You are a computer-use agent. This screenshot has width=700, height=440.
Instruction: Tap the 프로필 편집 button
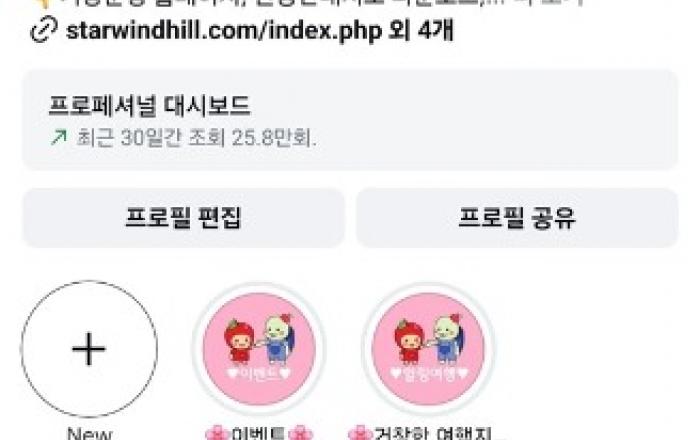183,217
